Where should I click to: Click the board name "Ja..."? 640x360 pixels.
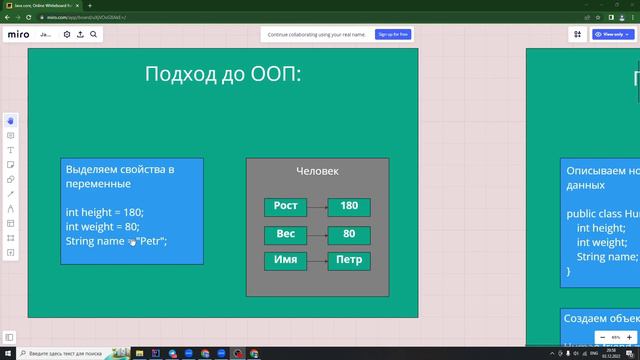tap(45, 35)
